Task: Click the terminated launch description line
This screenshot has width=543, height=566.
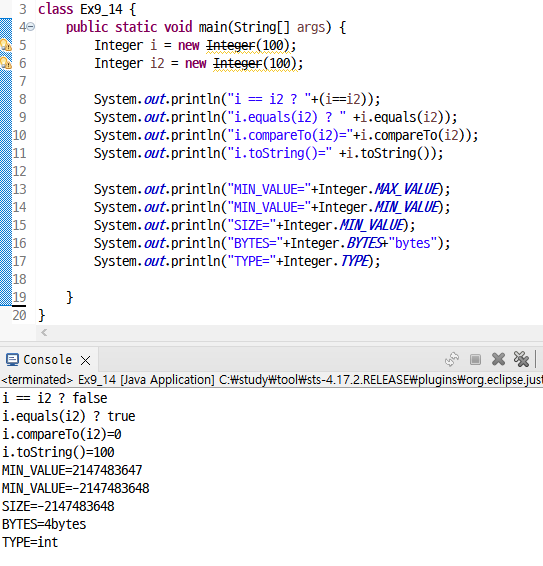Action: [272, 380]
